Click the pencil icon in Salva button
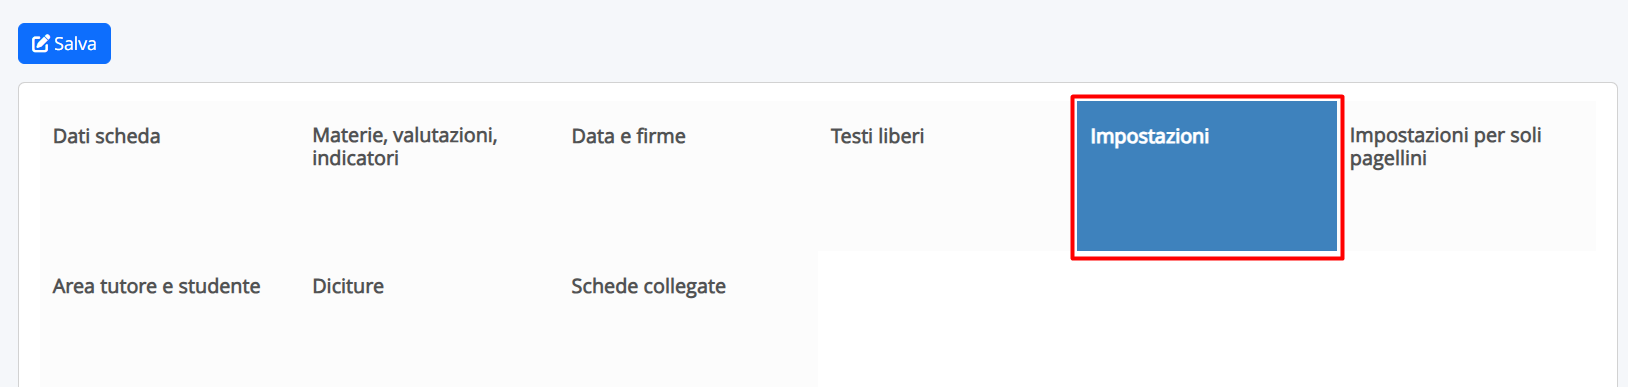The height and width of the screenshot is (387, 1628). click(x=41, y=44)
